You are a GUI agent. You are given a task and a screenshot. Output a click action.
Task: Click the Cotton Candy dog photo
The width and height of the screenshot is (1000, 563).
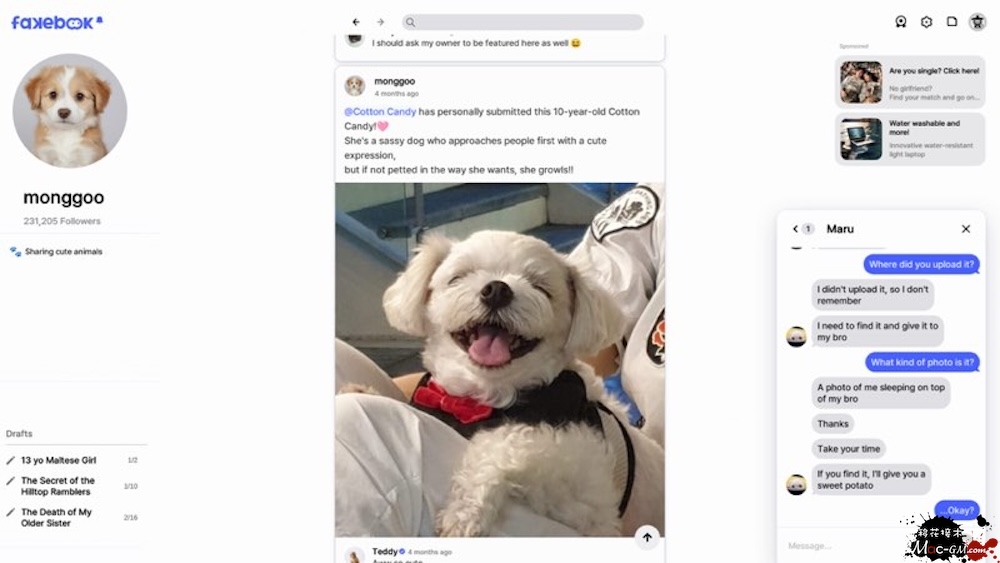click(x=499, y=360)
